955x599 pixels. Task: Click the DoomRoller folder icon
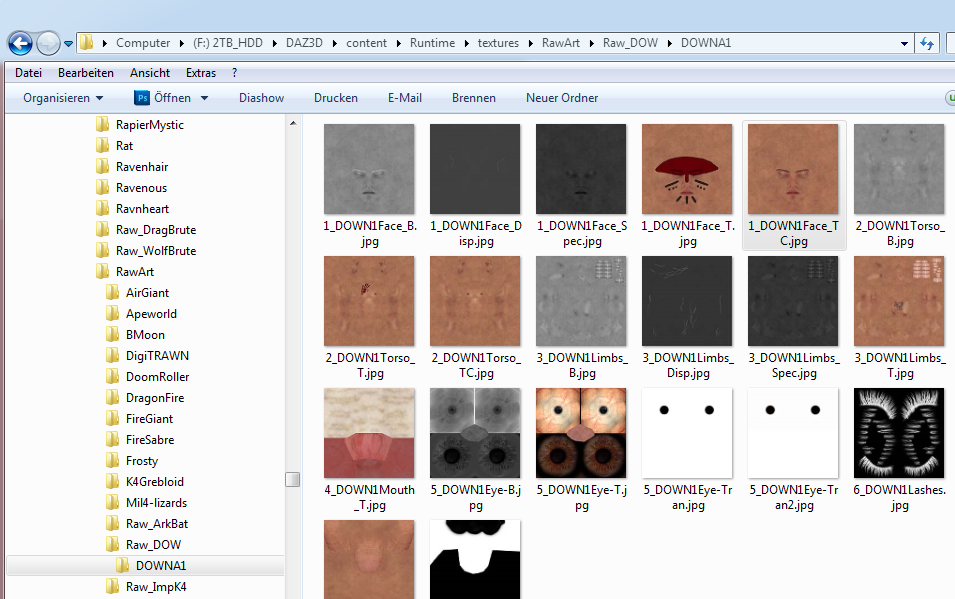coord(113,377)
